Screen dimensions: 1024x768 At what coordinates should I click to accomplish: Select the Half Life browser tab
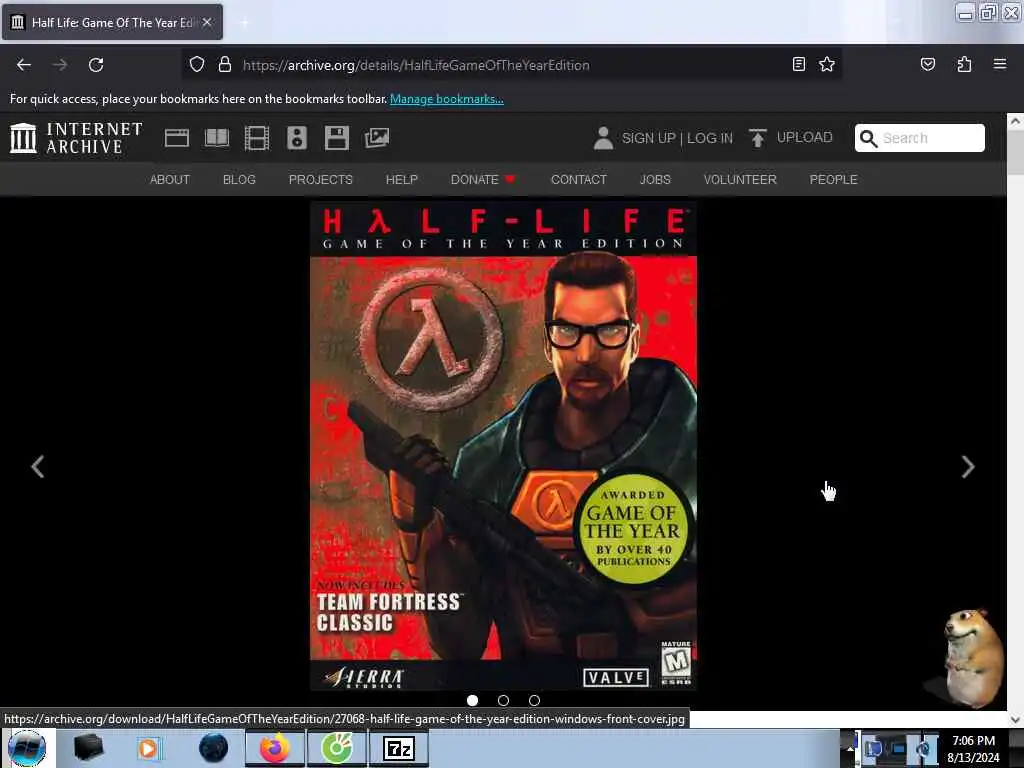pyautogui.click(x=112, y=23)
